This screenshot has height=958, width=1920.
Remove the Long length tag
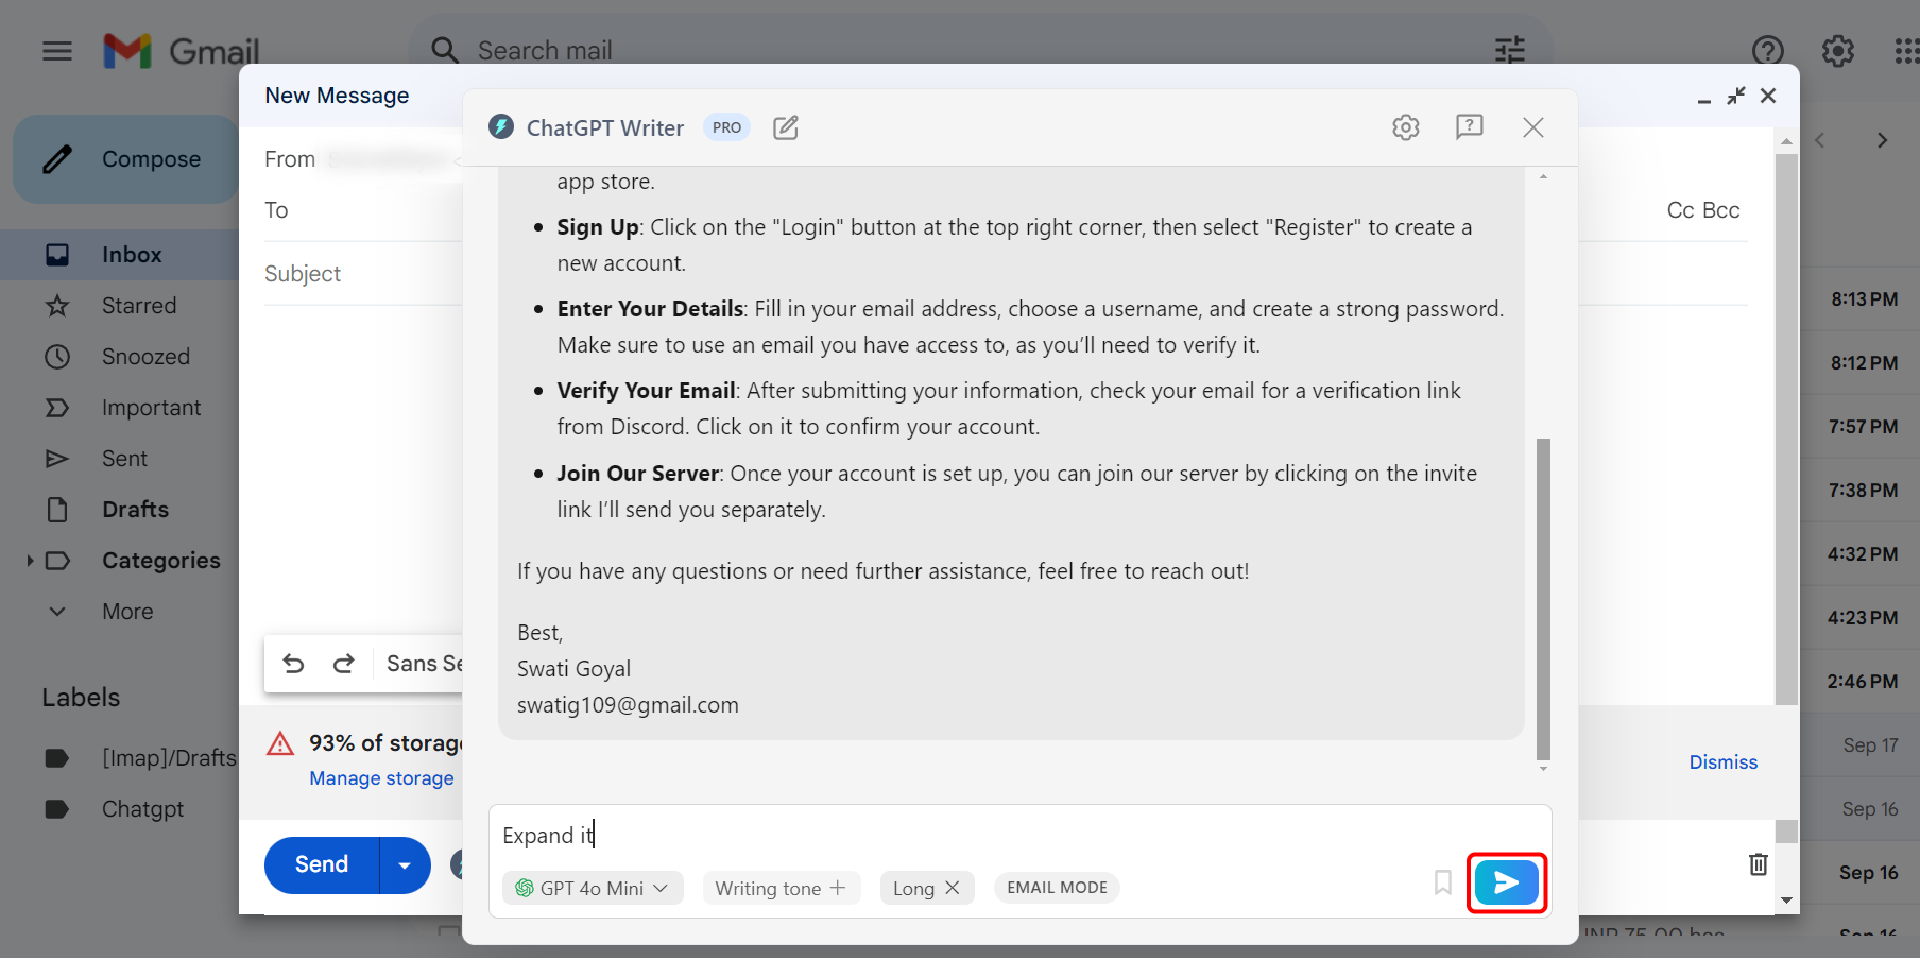[952, 887]
